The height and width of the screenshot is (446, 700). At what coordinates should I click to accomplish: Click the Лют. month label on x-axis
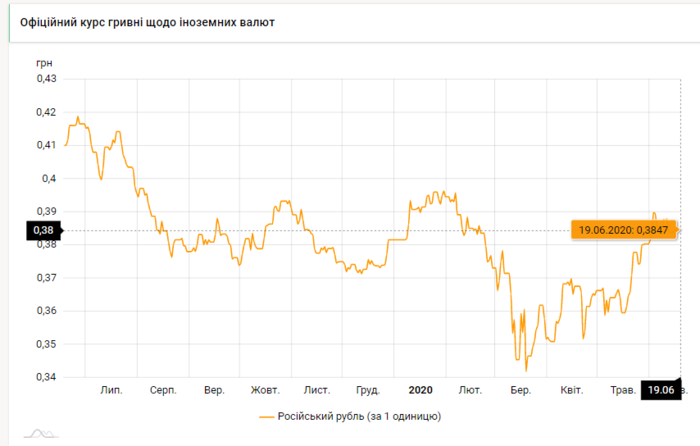pos(469,391)
